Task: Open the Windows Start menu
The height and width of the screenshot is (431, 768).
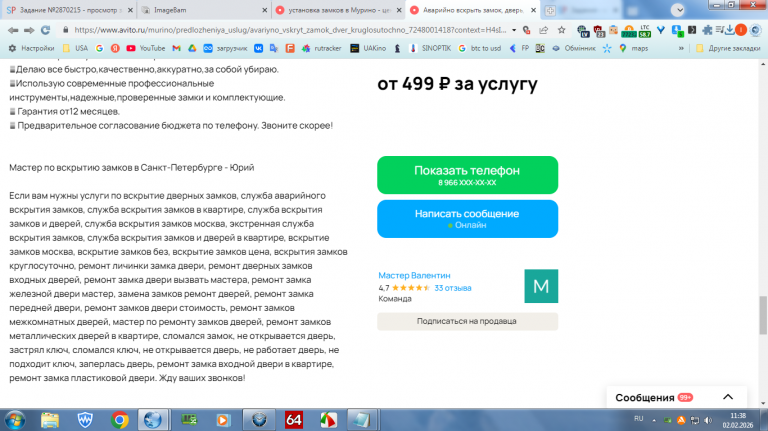Action: (15, 420)
